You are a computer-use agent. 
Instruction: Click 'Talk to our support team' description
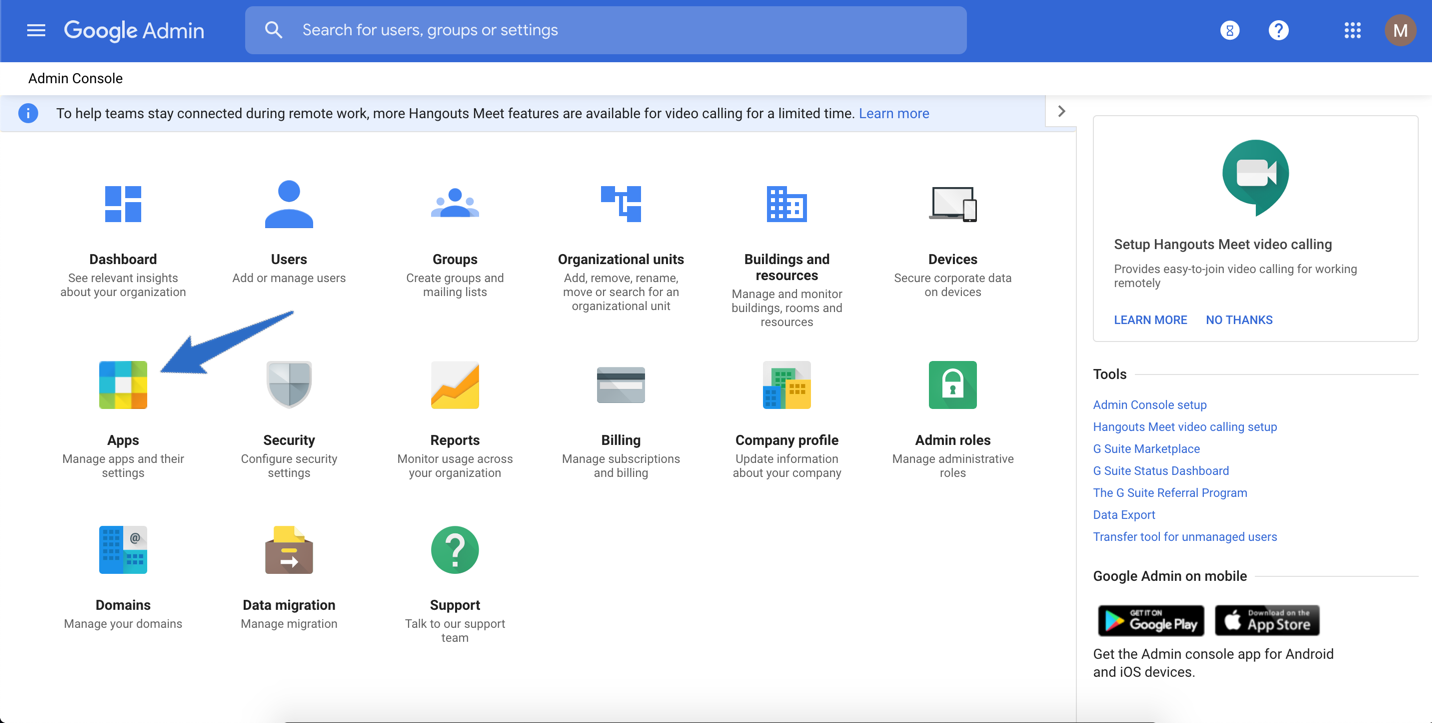click(x=455, y=631)
